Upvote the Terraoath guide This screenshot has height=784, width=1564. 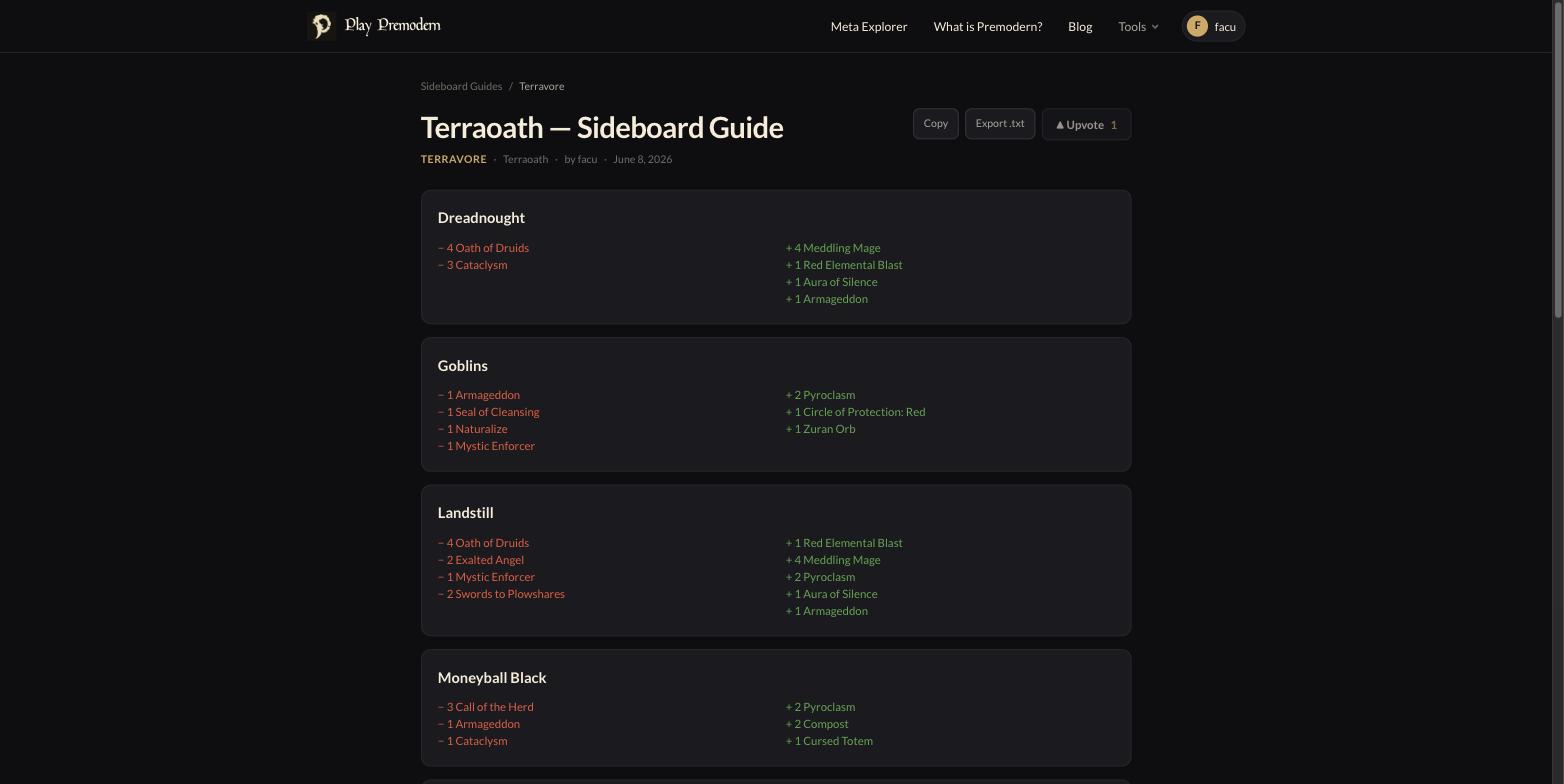pyautogui.click(x=1087, y=125)
